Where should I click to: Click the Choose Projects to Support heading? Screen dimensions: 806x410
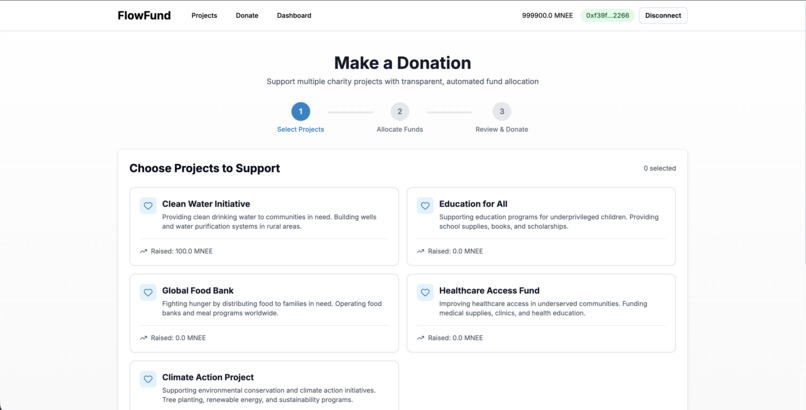pyautogui.click(x=205, y=169)
